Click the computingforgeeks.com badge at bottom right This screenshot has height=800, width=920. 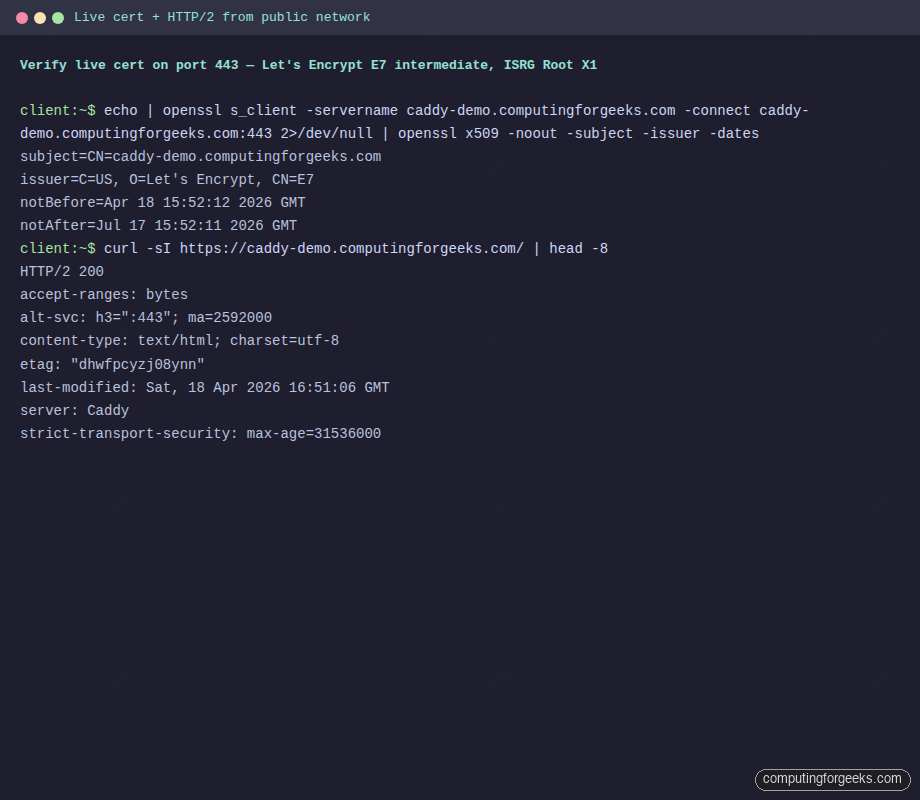coord(832,779)
